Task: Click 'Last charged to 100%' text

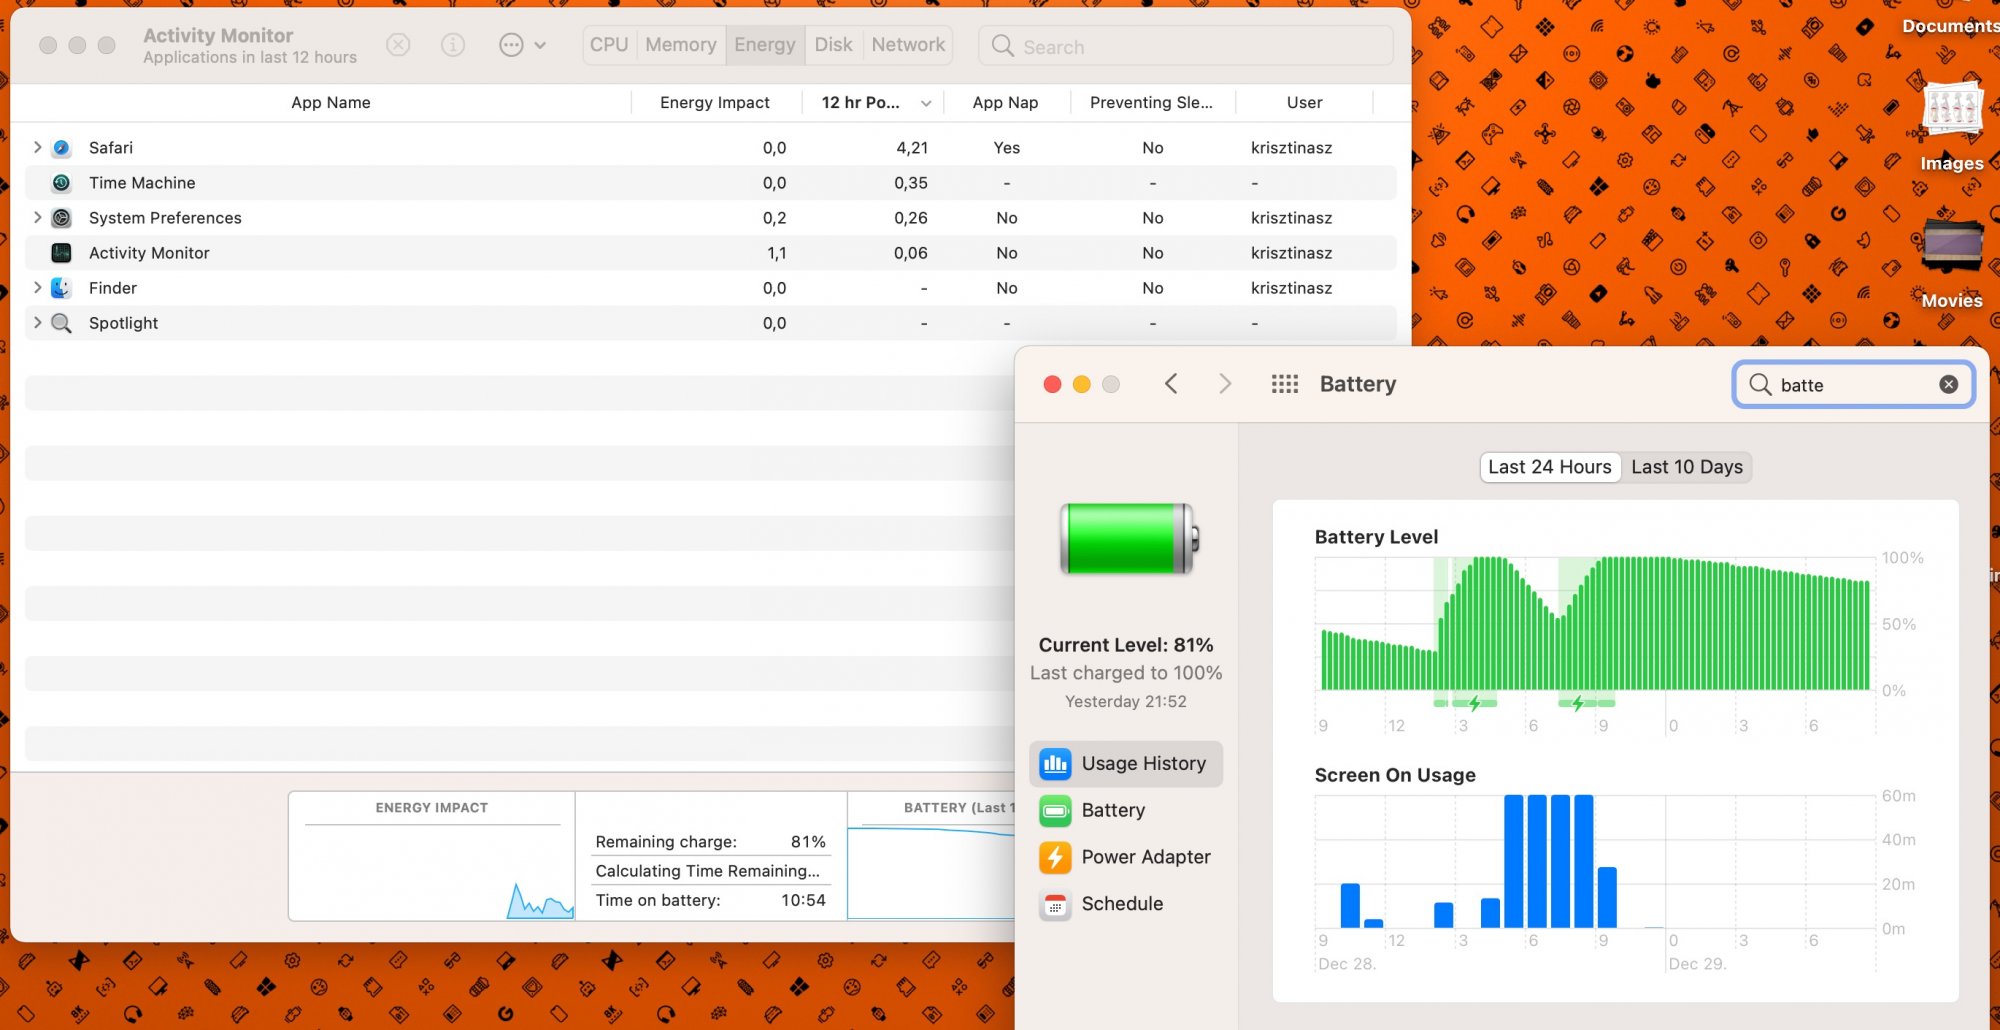Action: point(1126,673)
